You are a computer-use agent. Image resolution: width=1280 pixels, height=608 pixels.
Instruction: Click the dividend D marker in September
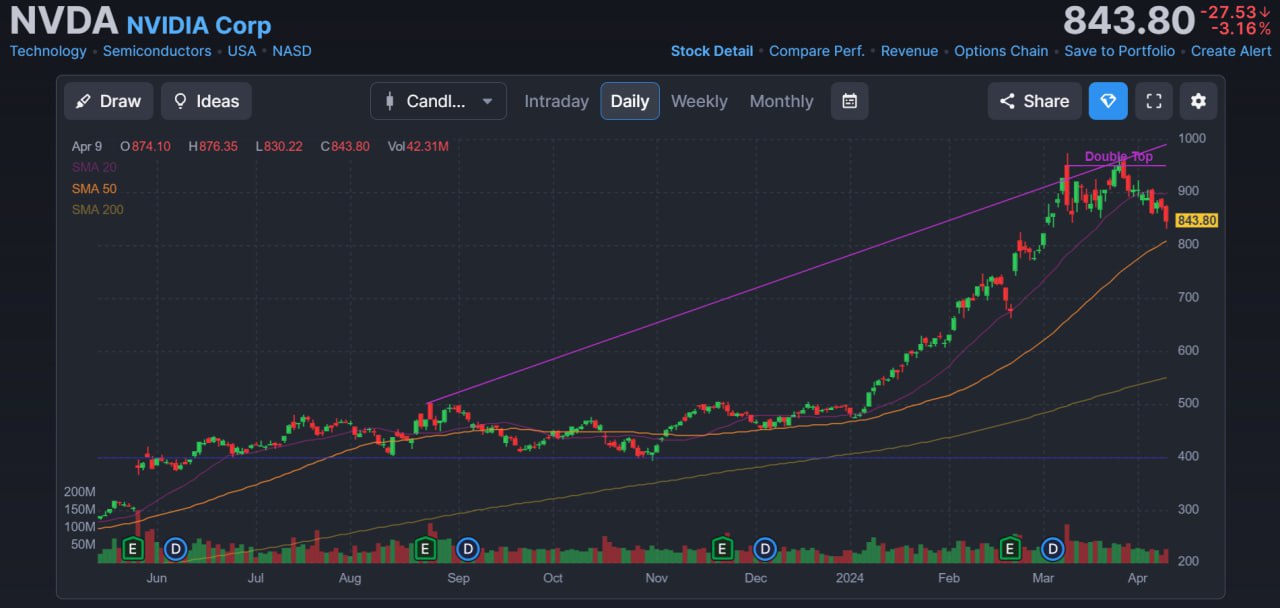468,548
